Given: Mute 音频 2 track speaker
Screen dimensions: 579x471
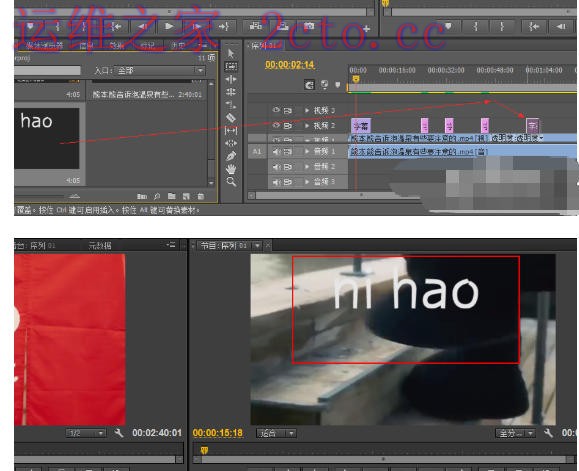Looking at the screenshot, I should pyautogui.click(x=277, y=167).
